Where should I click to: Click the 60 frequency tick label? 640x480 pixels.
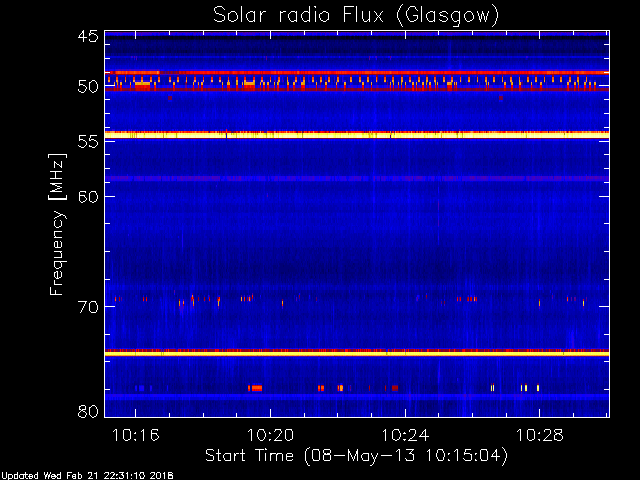[88, 196]
